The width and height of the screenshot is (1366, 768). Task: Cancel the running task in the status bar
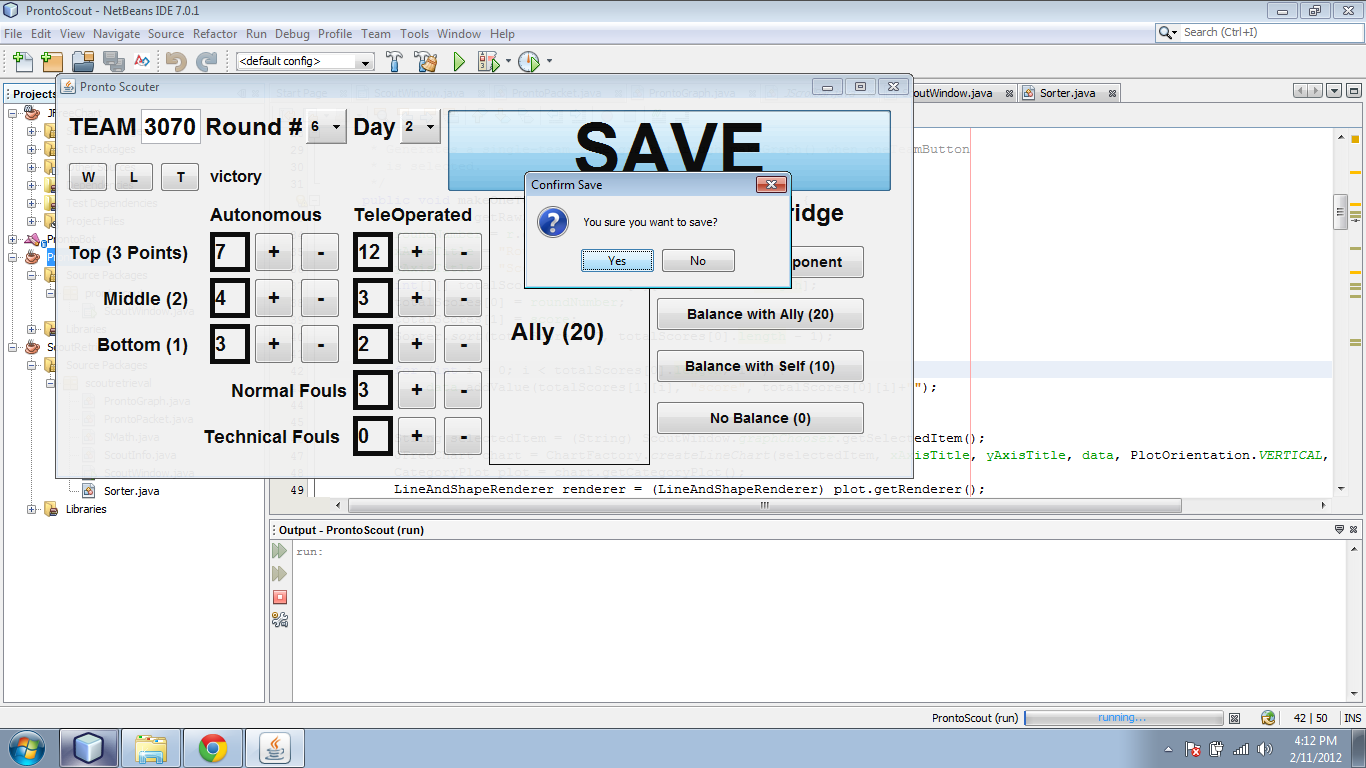click(x=1234, y=718)
